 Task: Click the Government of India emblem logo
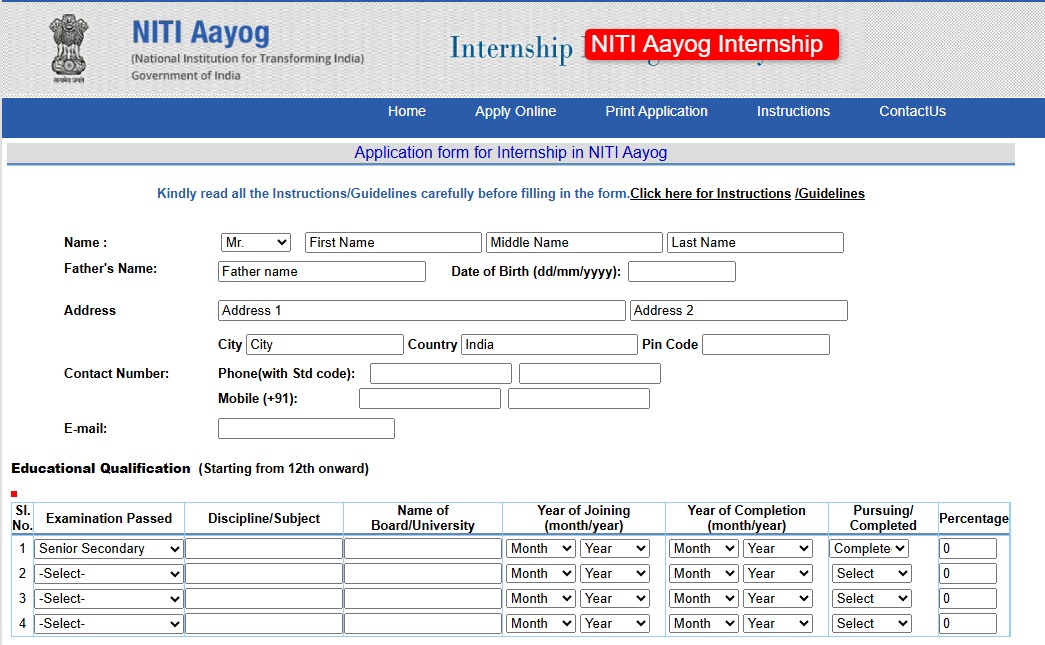click(68, 48)
